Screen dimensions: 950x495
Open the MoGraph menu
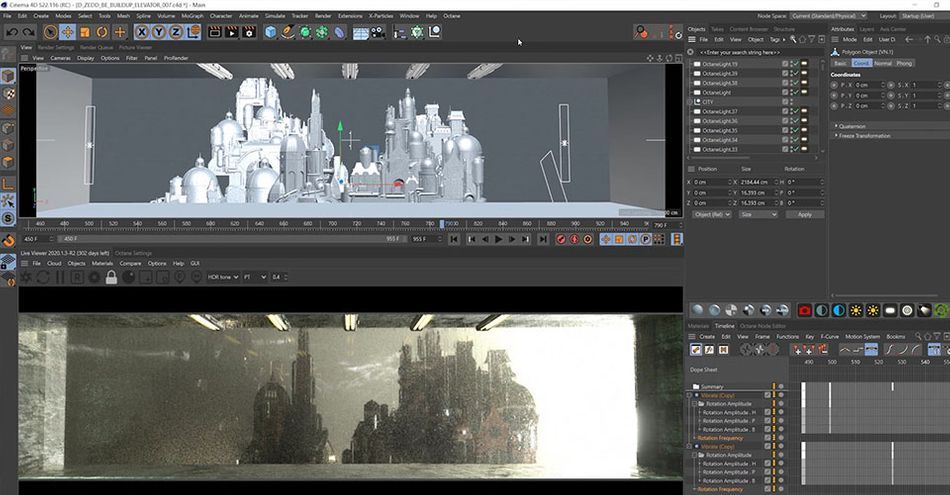coord(192,16)
